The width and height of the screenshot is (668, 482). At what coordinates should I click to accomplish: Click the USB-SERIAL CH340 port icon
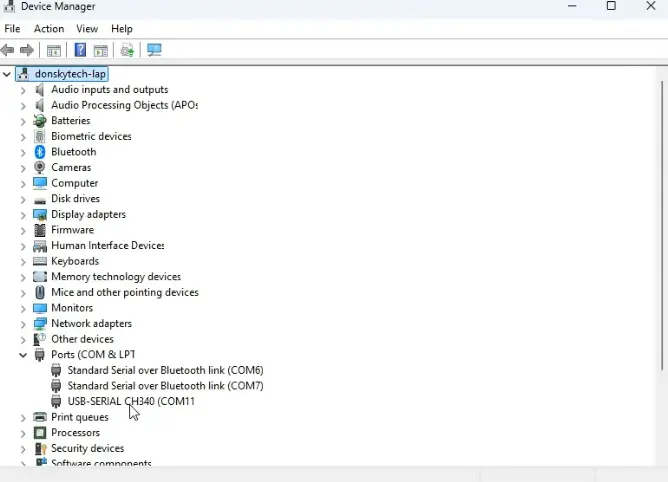point(56,401)
